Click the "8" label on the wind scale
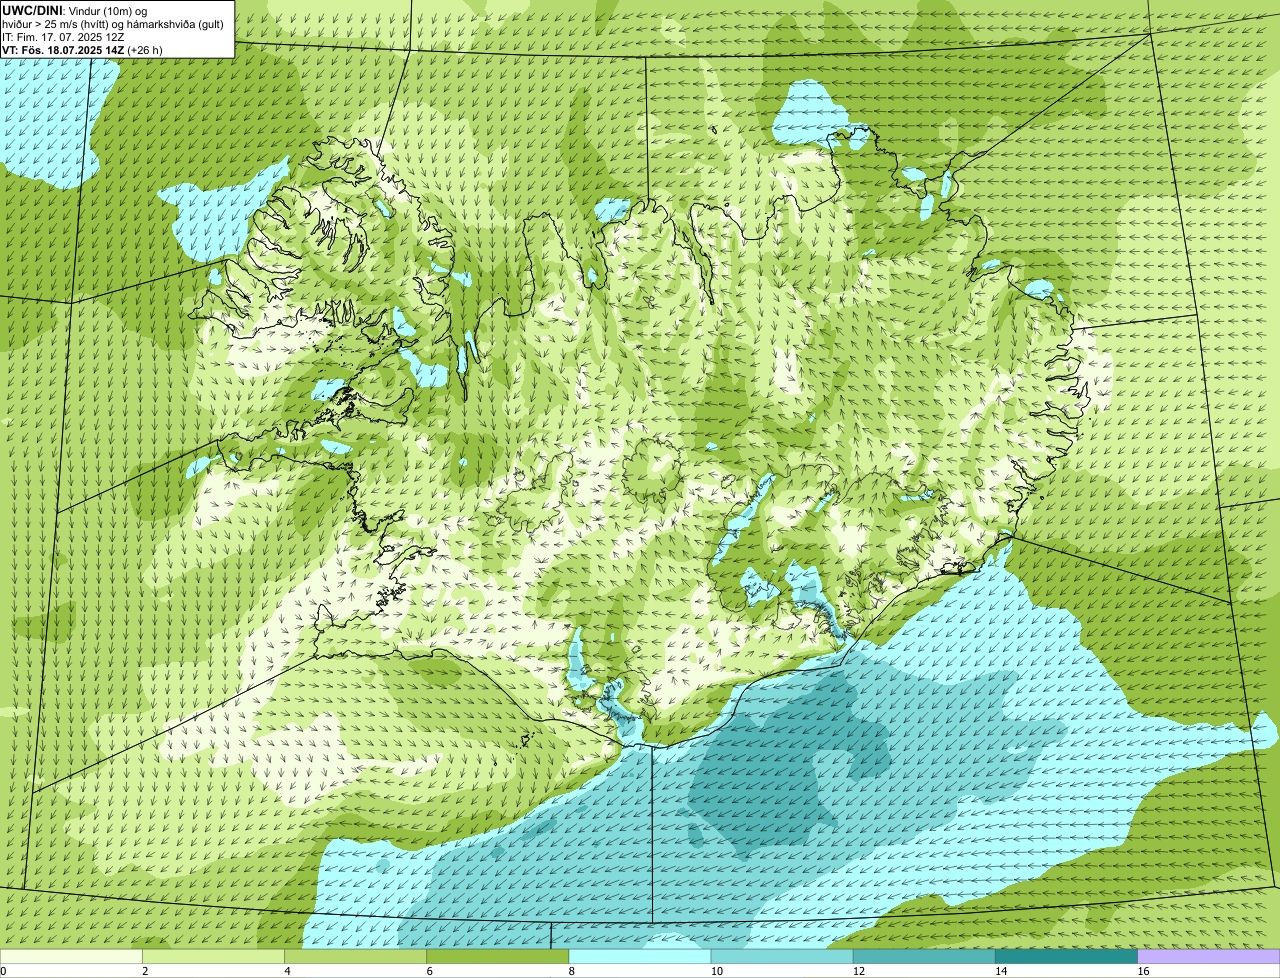Image resolution: width=1280 pixels, height=978 pixels. (571, 971)
